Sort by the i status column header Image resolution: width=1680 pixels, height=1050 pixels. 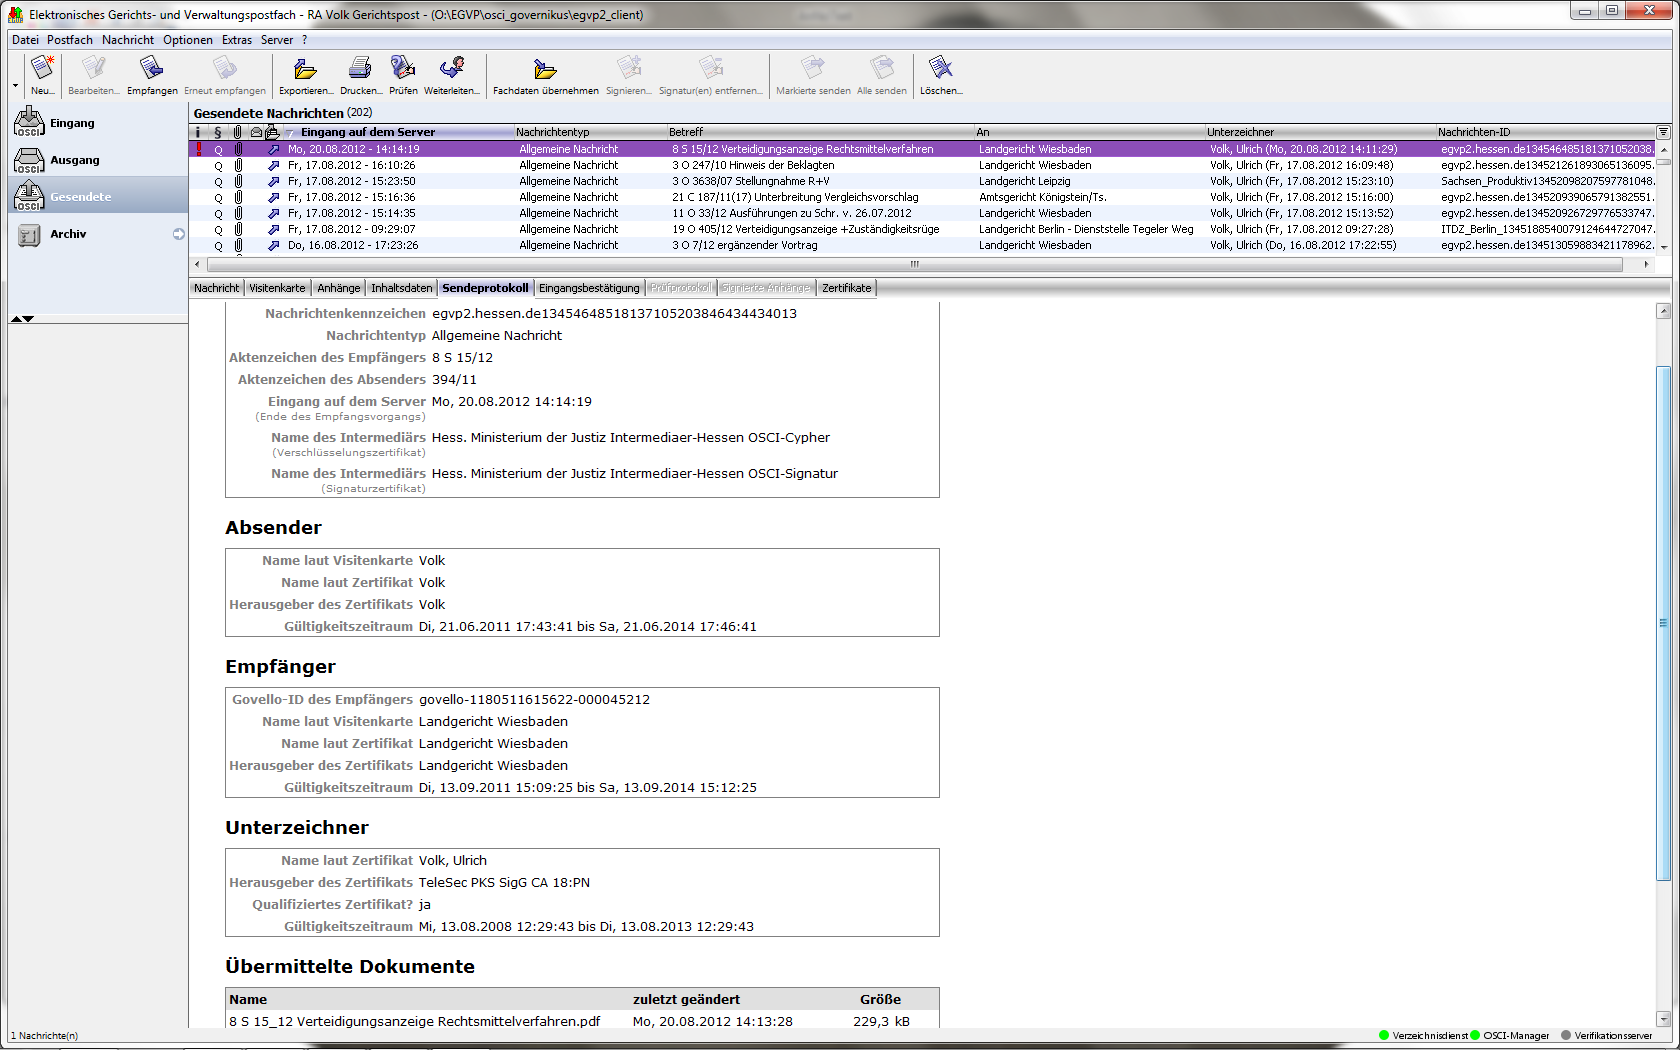point(198,132)
